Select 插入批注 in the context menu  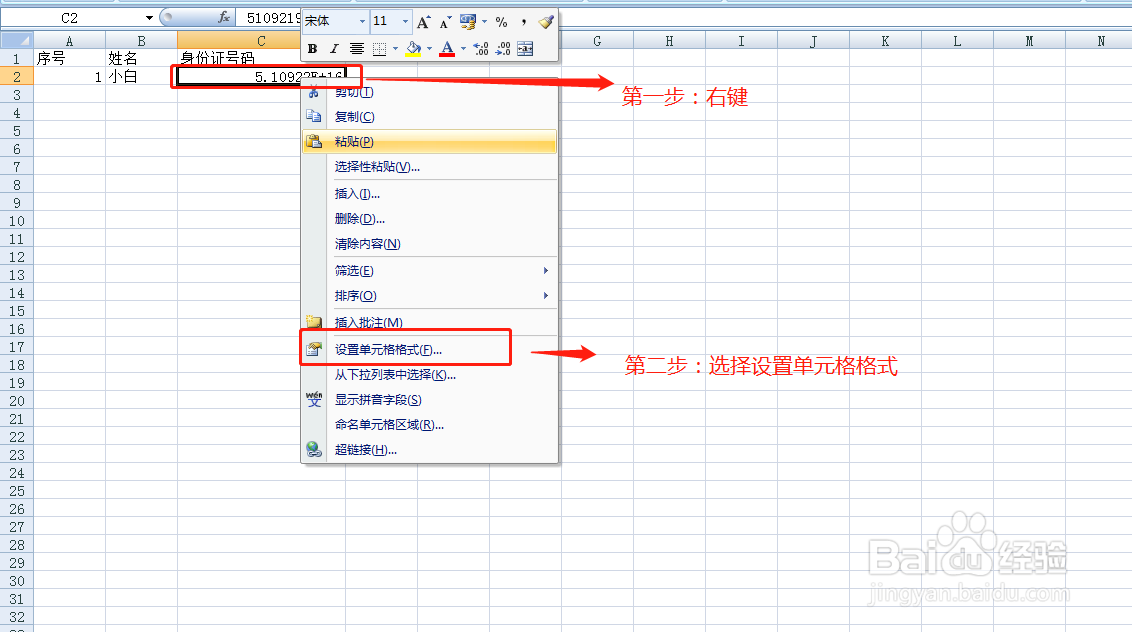370,322
